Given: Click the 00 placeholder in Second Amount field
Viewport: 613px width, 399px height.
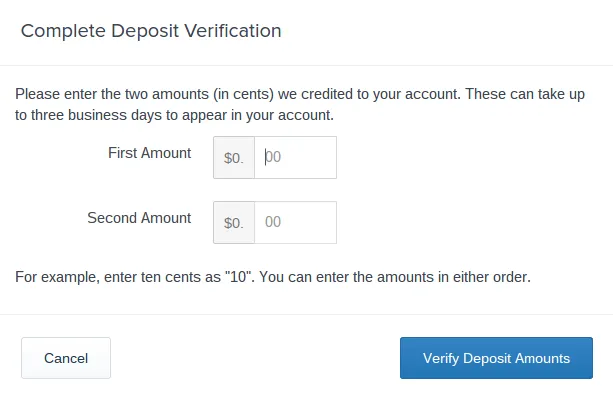Looking at the screenshot, I should 273,222.
